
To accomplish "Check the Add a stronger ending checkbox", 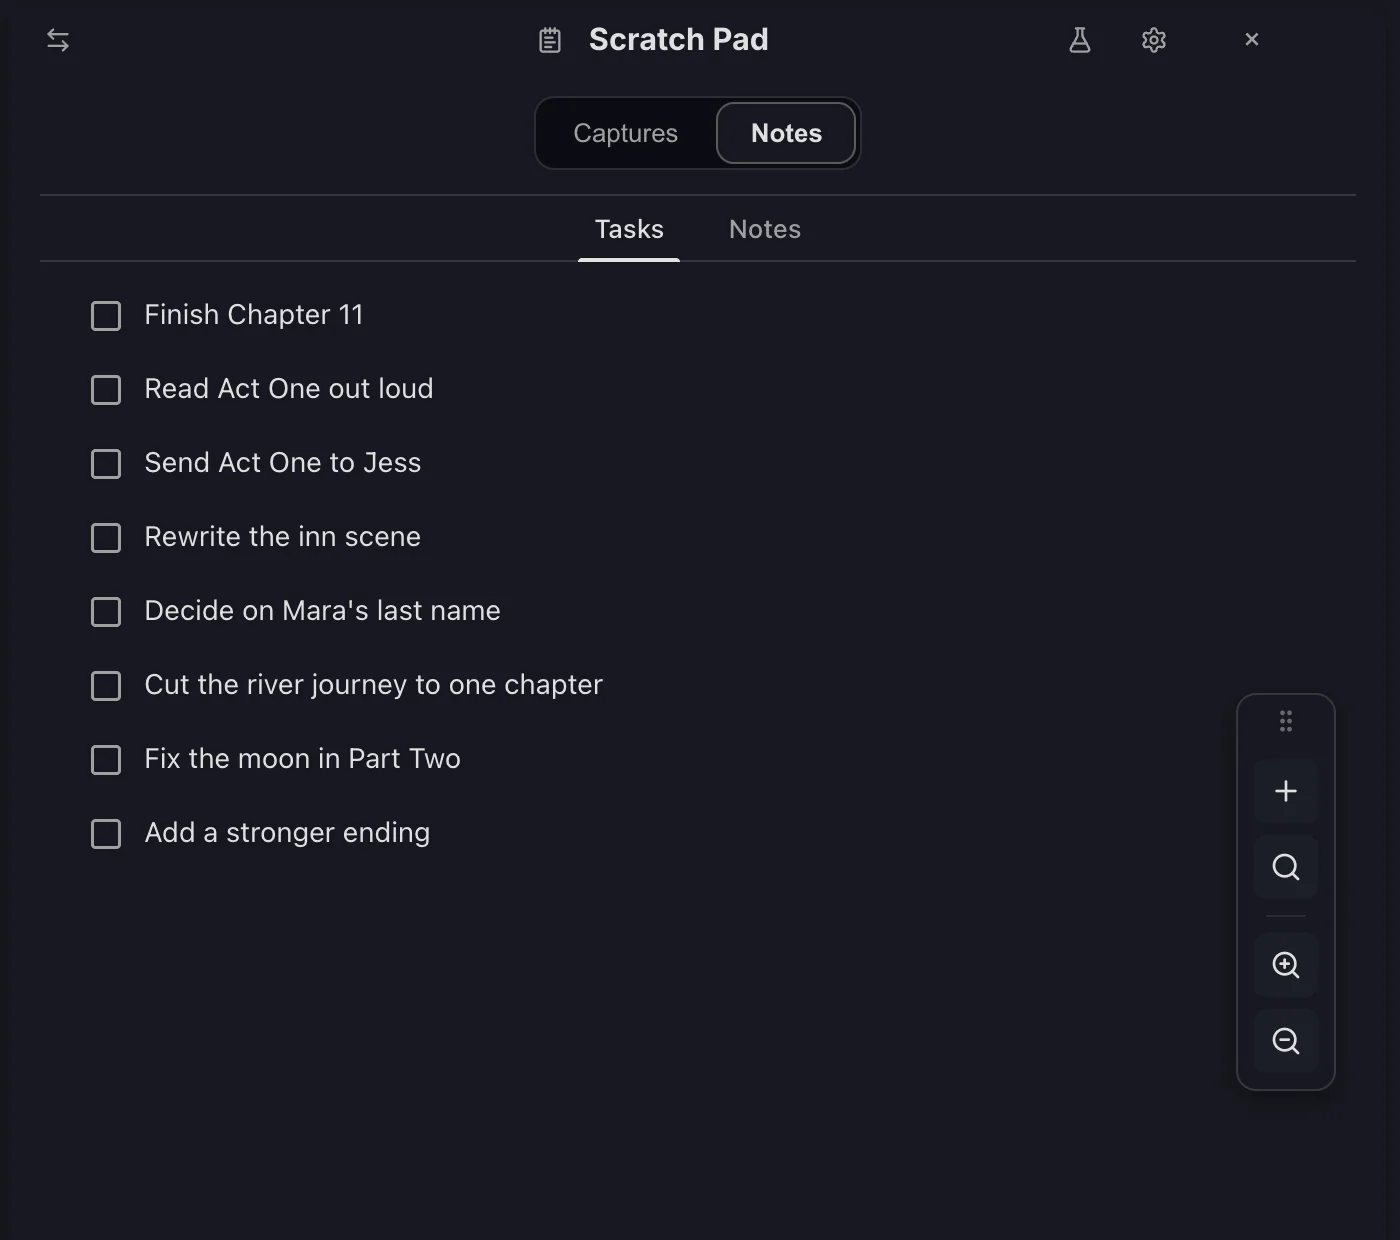I will tap(106, 834).
